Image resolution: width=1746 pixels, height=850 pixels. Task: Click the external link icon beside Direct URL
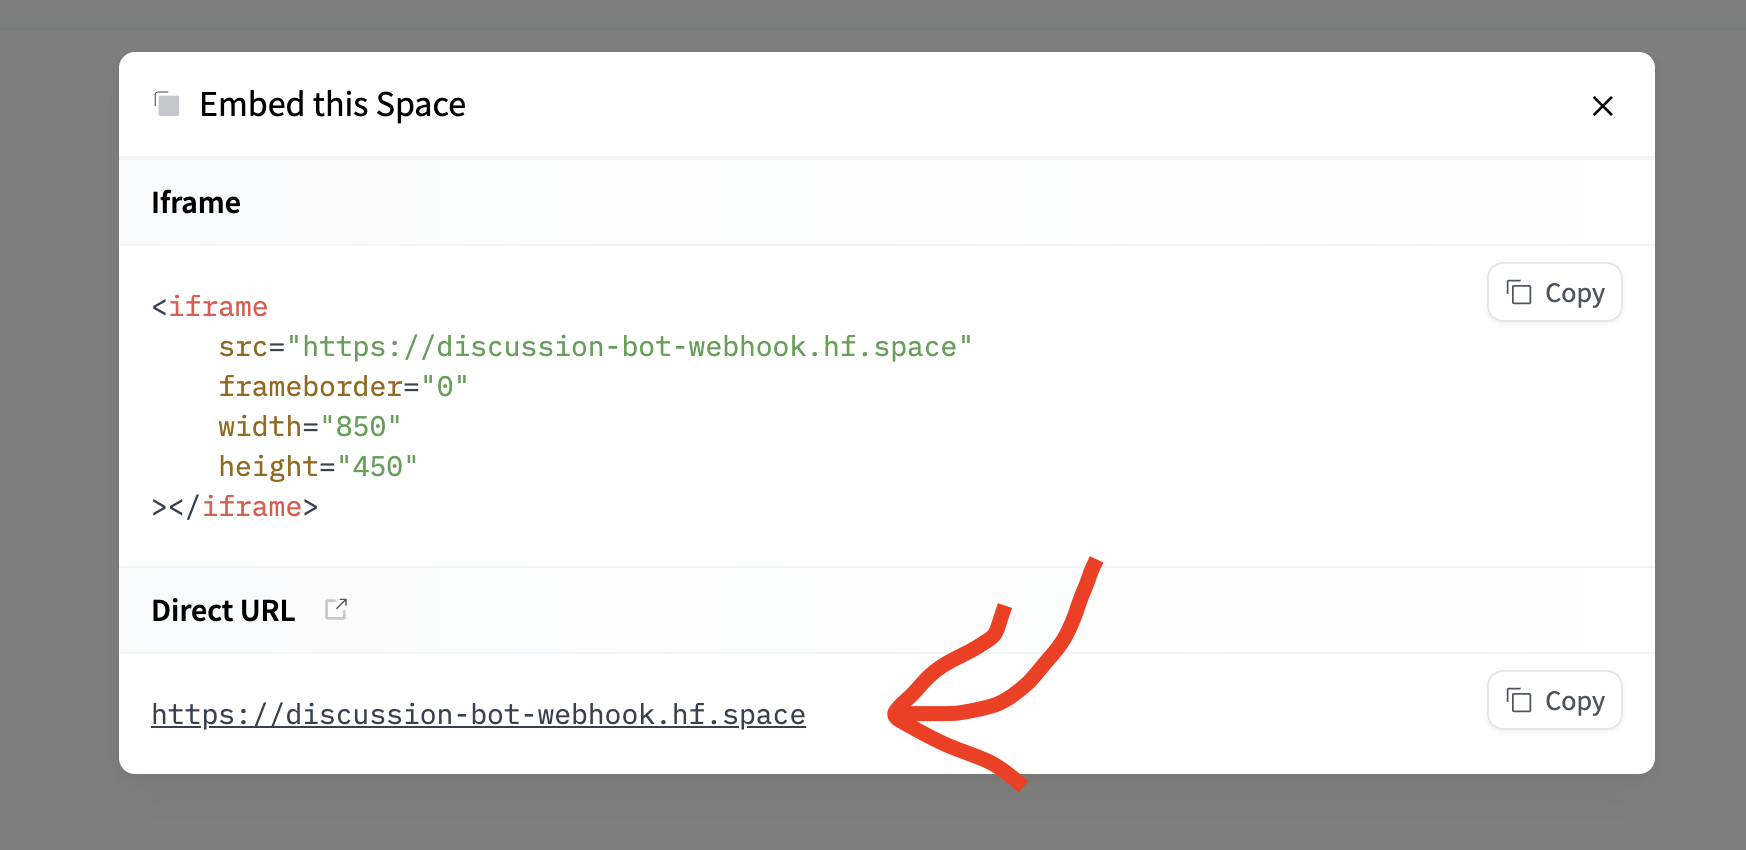click(336, 609)
